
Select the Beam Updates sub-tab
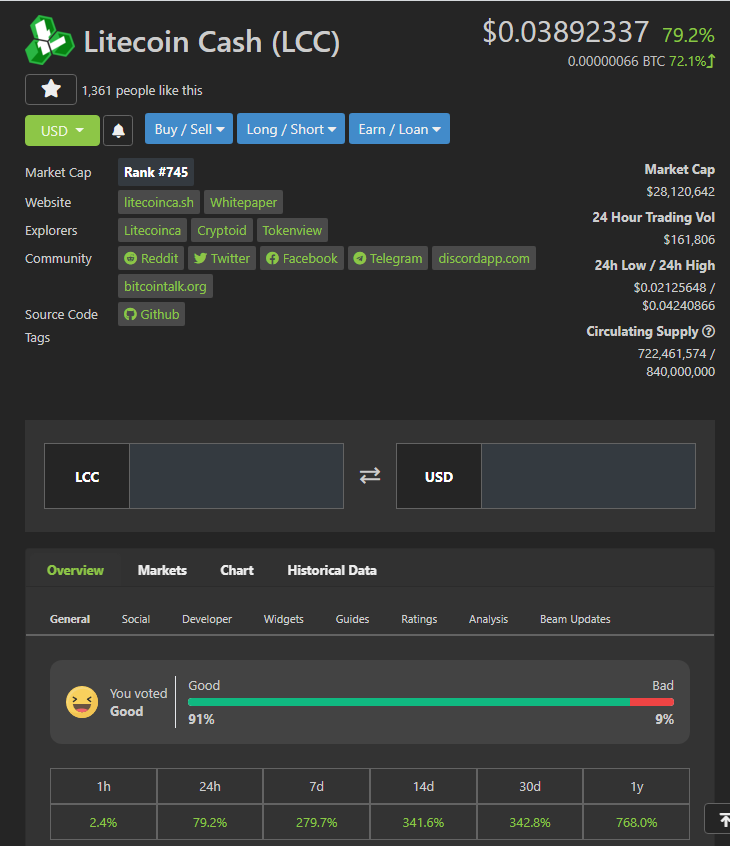575,619
